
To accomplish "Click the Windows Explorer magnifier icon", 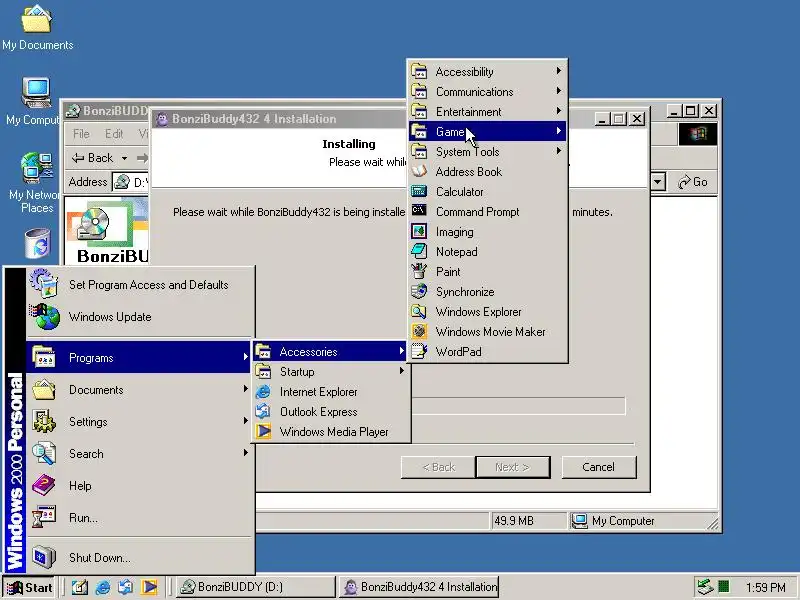I will [419, 311].
